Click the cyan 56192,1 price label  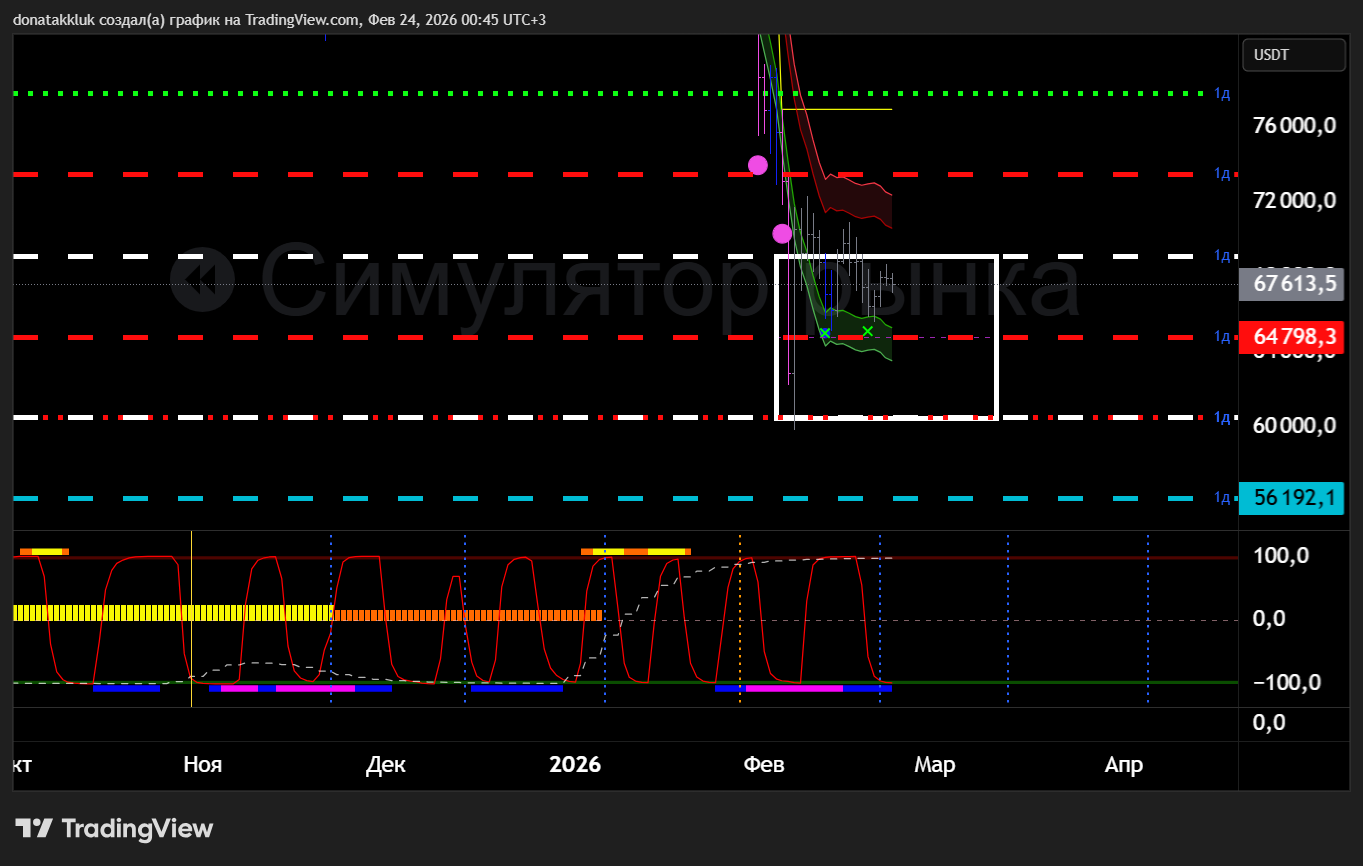1291,498
